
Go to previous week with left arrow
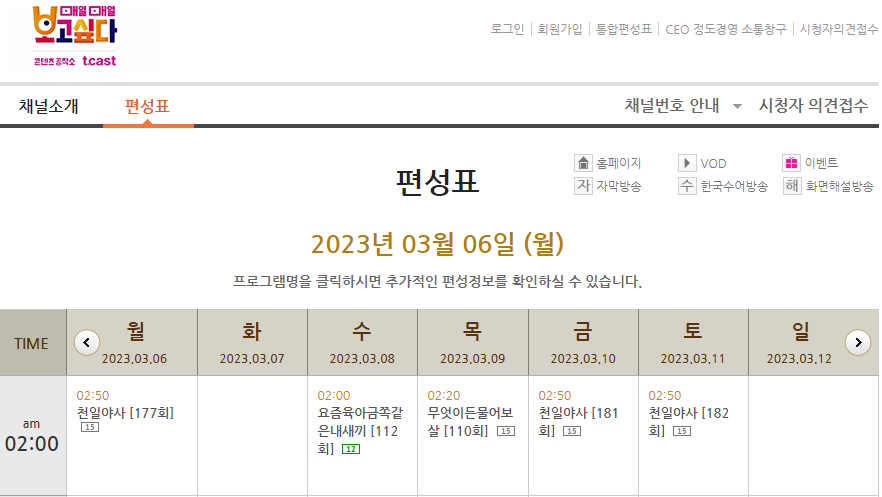pos(87,342)
